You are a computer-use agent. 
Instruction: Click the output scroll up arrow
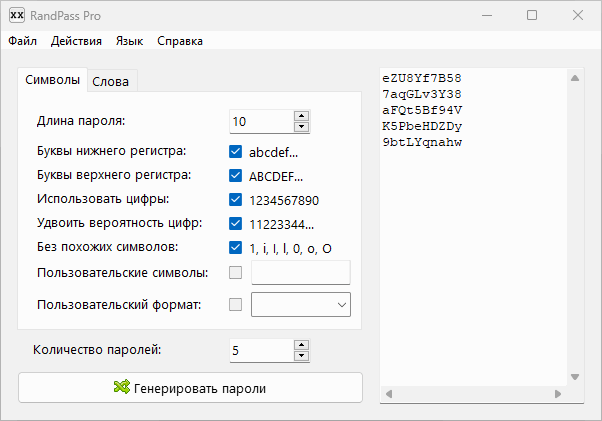[575, 78]
